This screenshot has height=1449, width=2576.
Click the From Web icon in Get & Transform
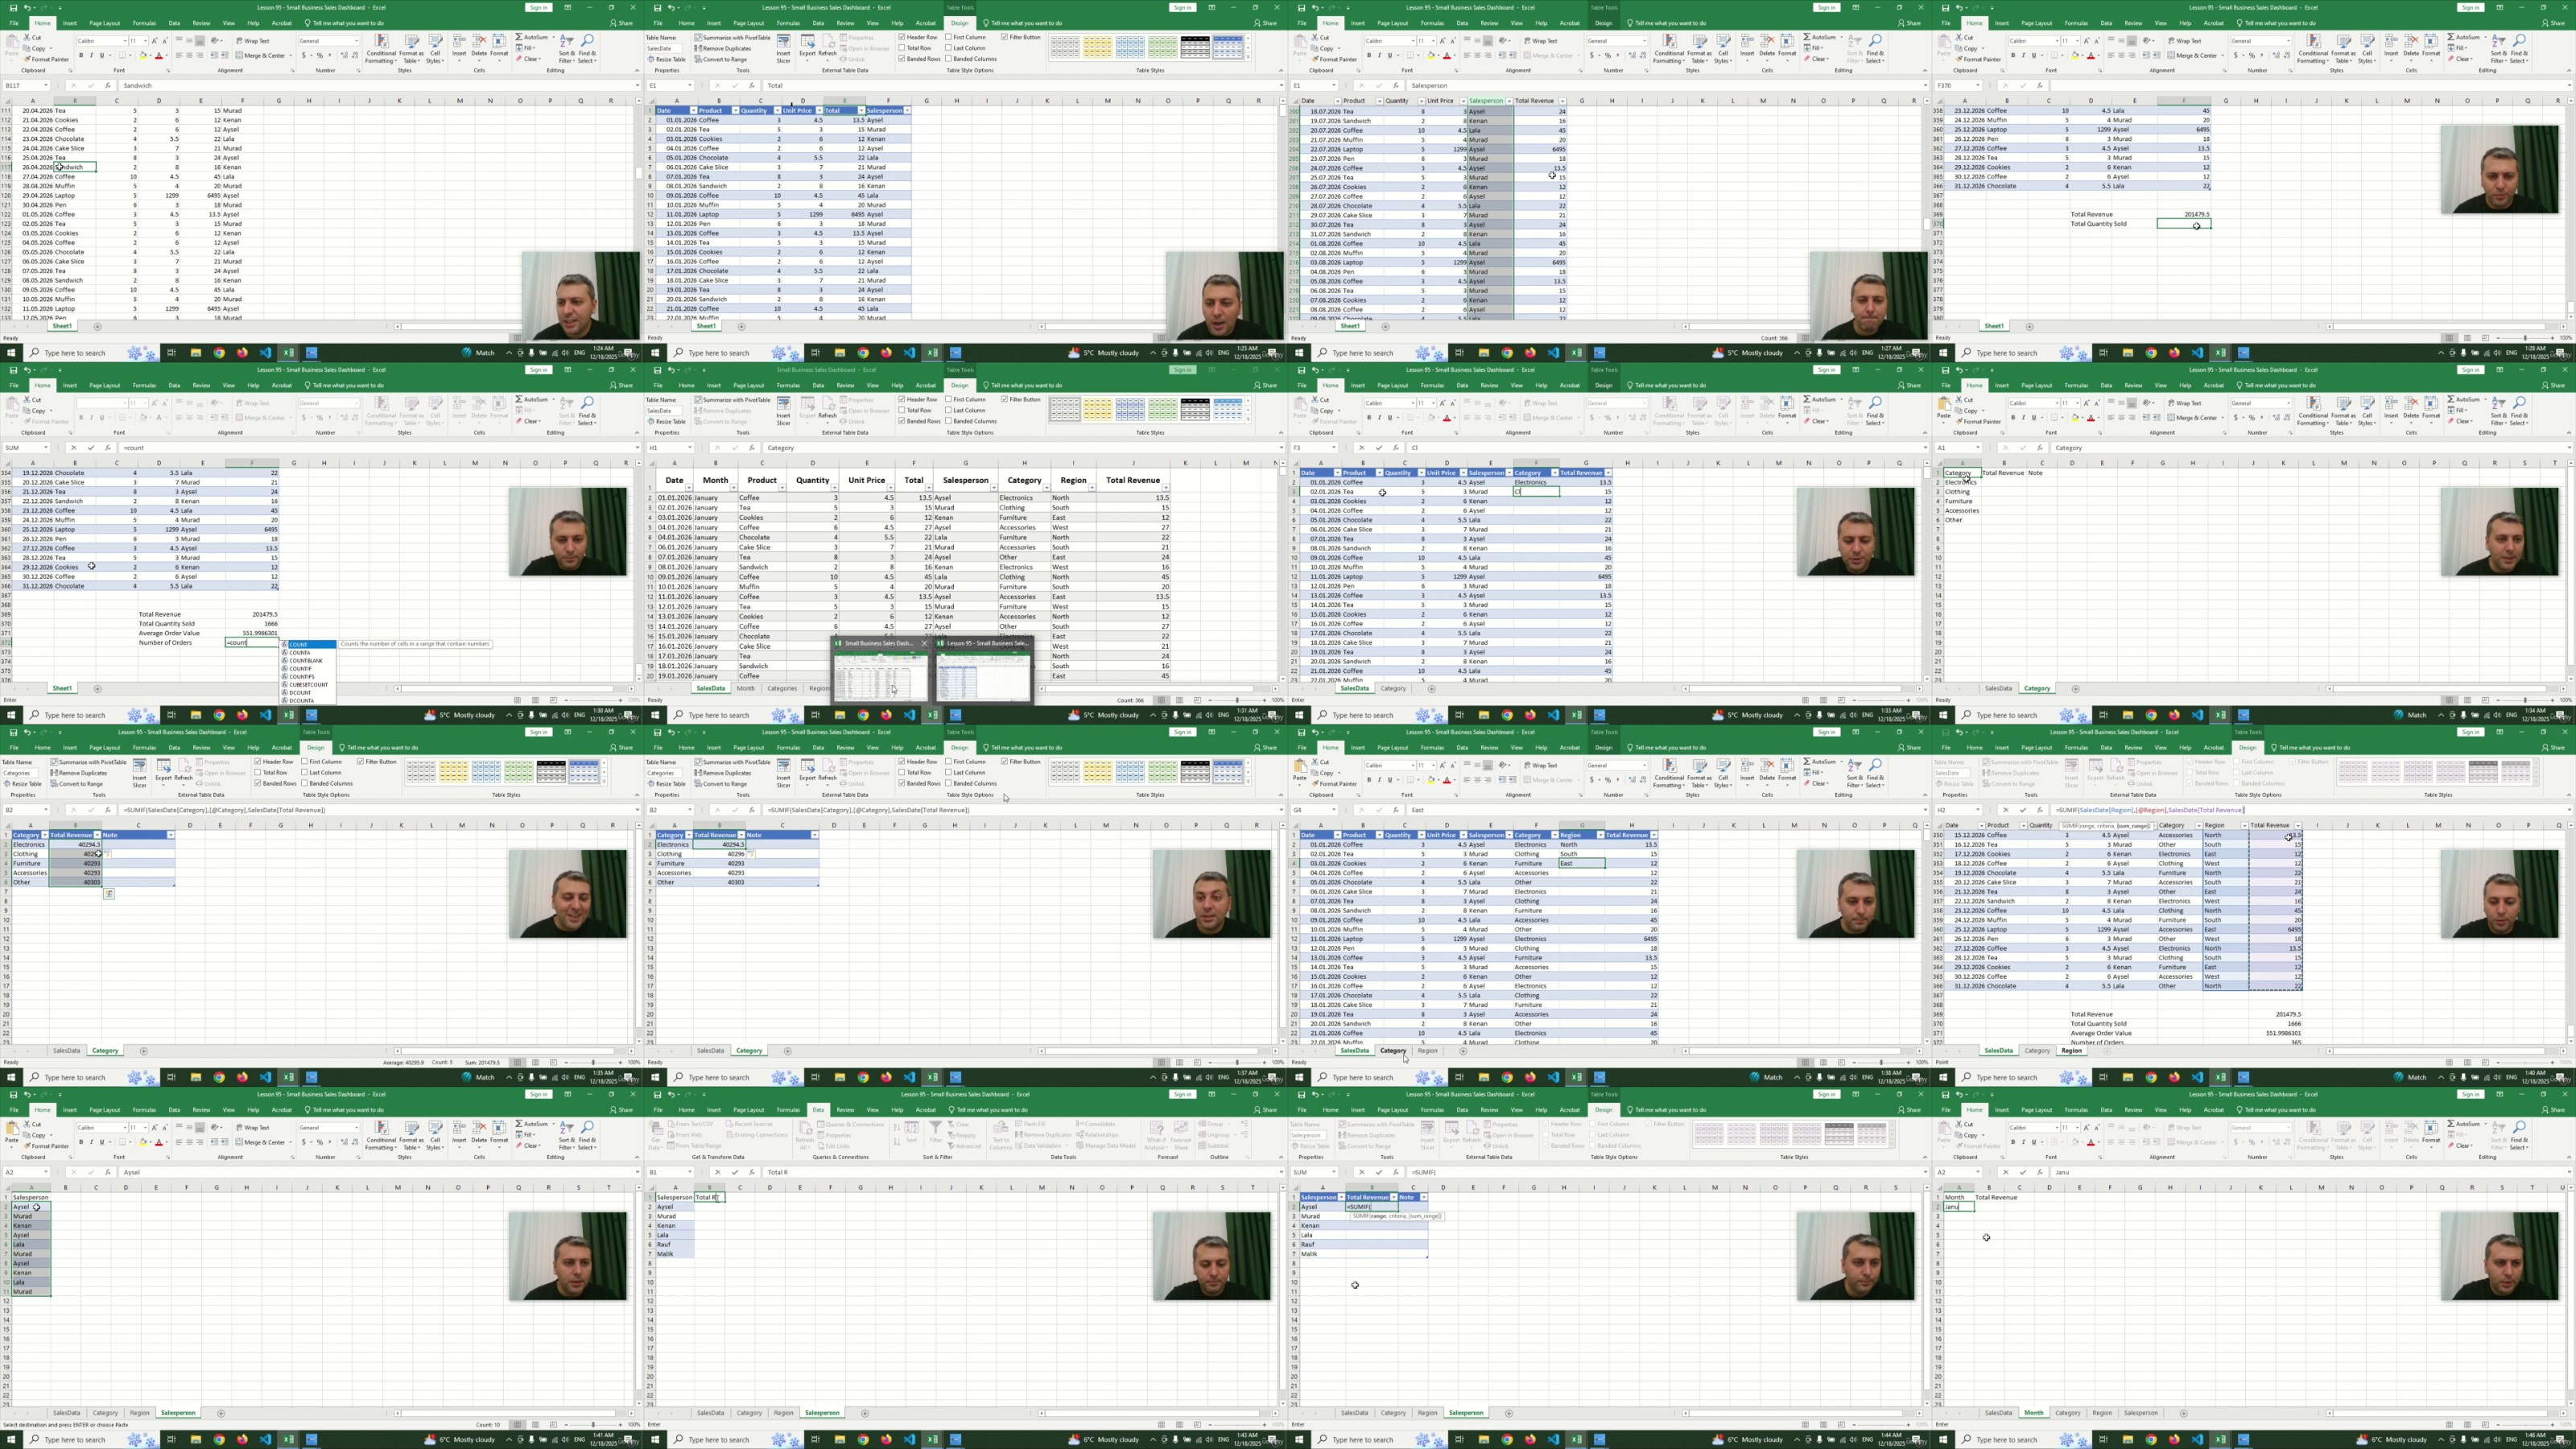pyautogui.click(x=672, y=1135)
